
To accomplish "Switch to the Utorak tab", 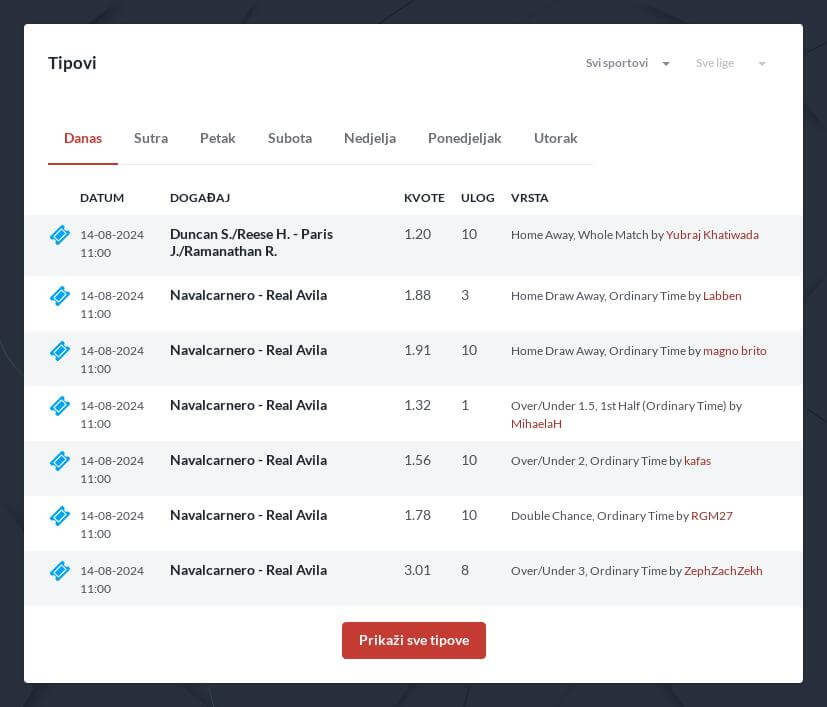I will click(x=555, y=138).
